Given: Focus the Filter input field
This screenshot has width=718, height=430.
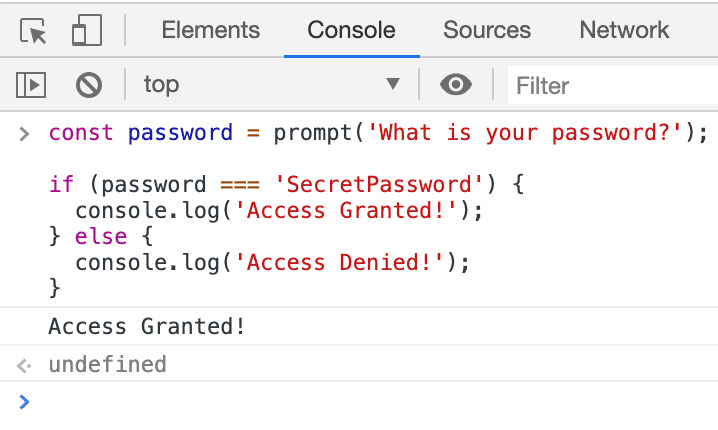Looking at the screenshot, I should coord(610,85).
